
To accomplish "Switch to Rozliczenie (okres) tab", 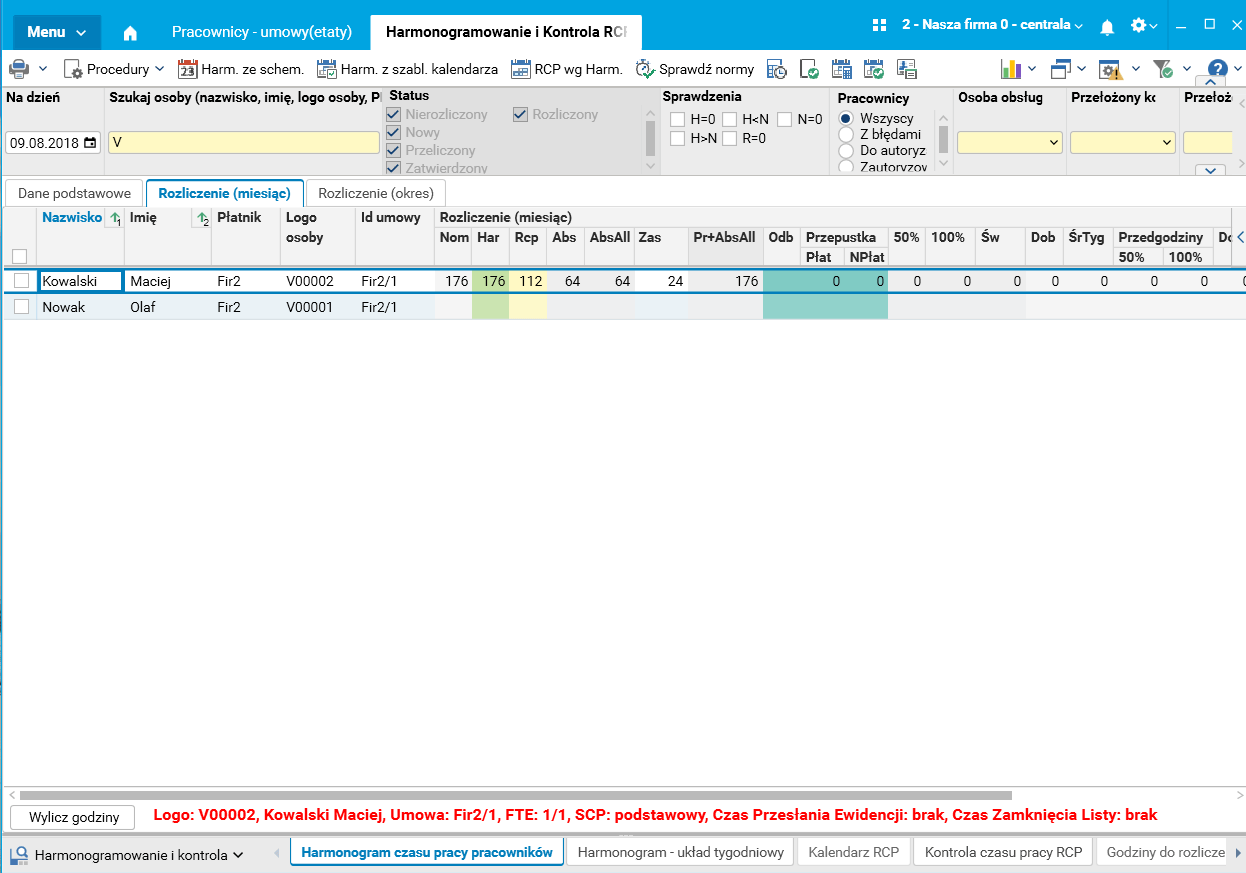I will 376,194.
